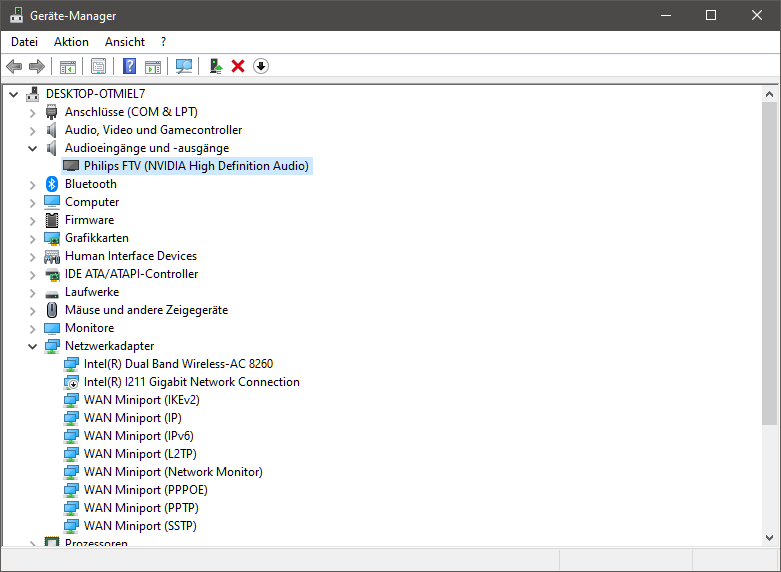The image size is (781, 572).
Task: Collapse Audioeingänge und -ausgänge category
Action: tap(33, 148)
